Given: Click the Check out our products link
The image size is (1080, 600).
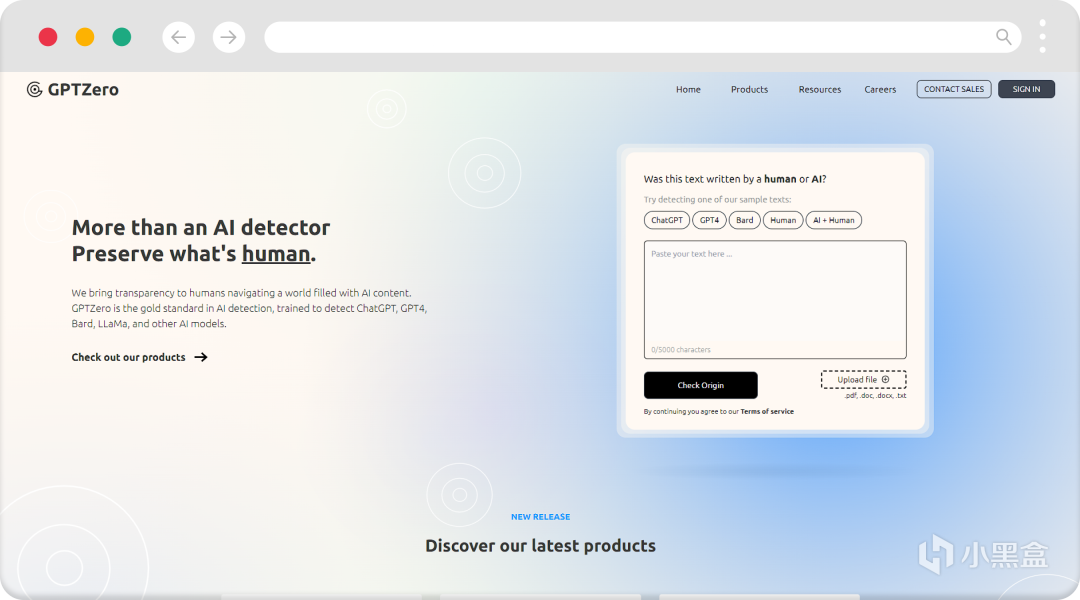Looking at the screenshot, I should [128, 357].
